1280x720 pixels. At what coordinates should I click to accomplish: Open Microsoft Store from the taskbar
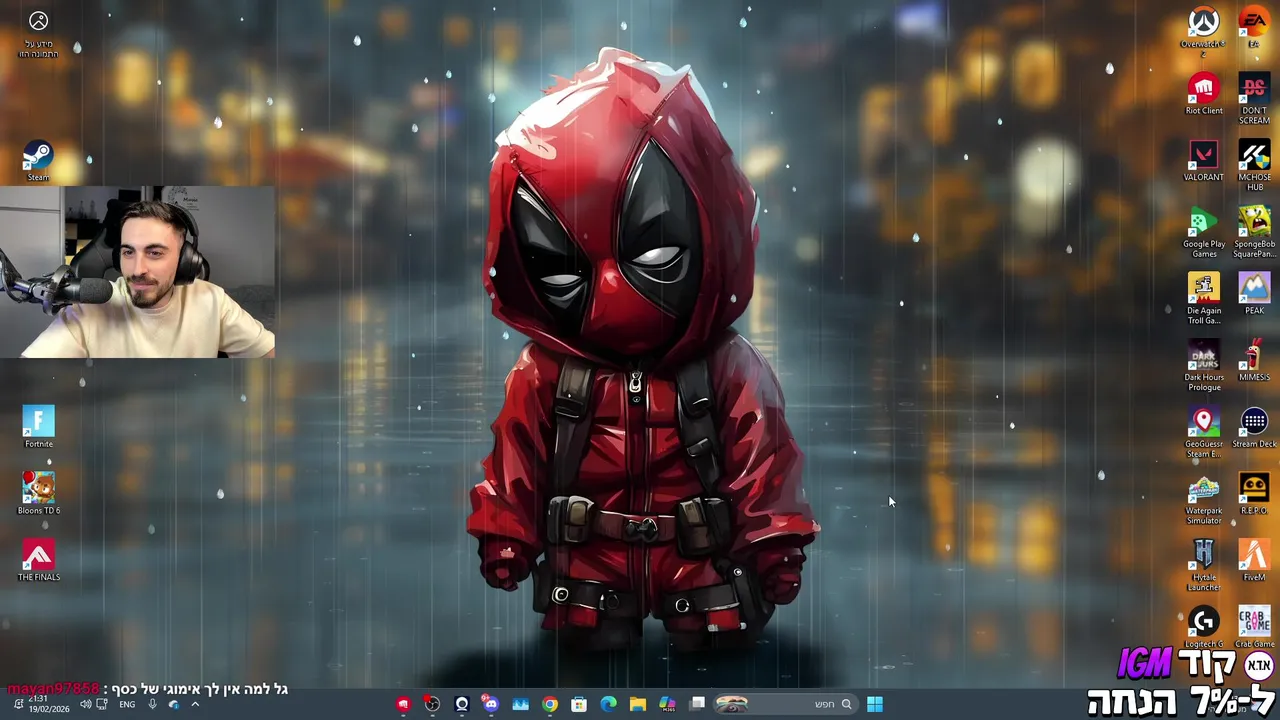pos(579,704)
